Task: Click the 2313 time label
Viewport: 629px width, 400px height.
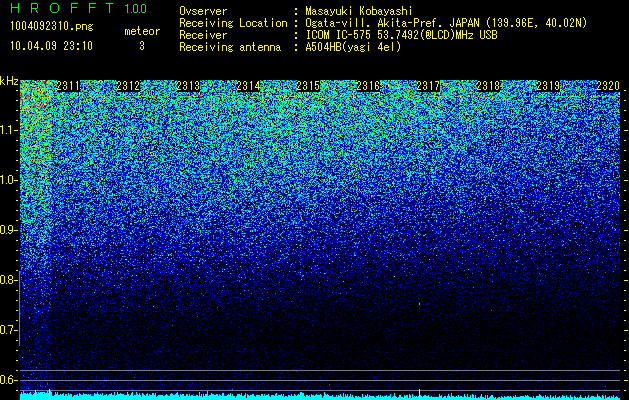Action: pos(188,86)
